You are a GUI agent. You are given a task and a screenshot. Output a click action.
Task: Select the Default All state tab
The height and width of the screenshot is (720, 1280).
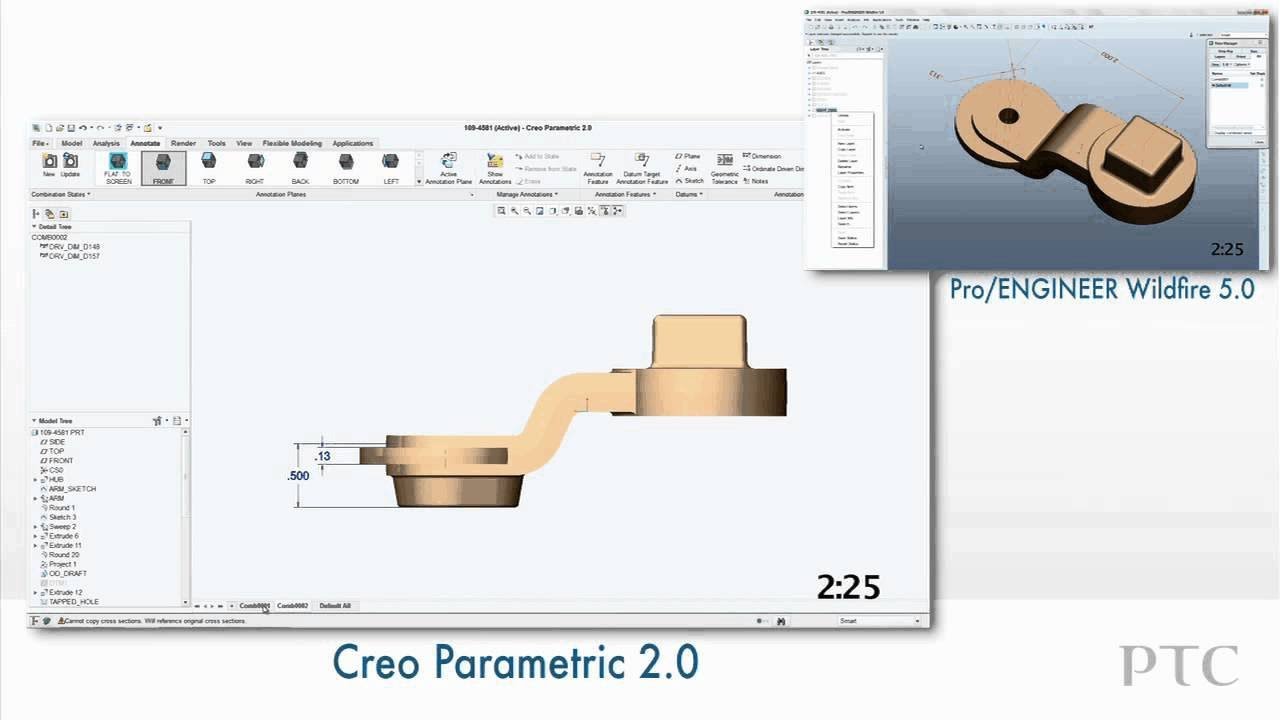[335, 606]
